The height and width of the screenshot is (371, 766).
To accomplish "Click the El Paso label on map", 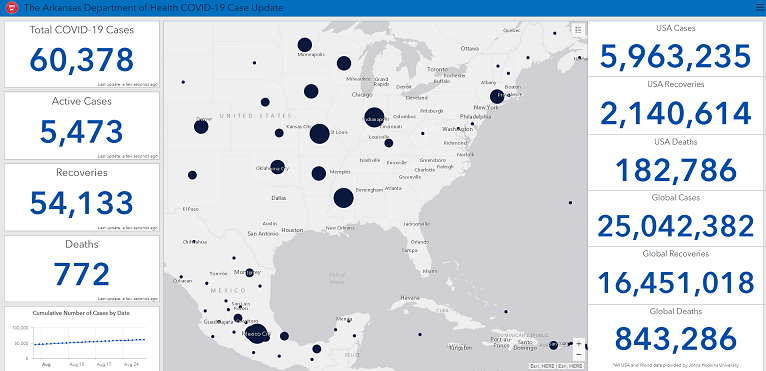I will (191, 209).
